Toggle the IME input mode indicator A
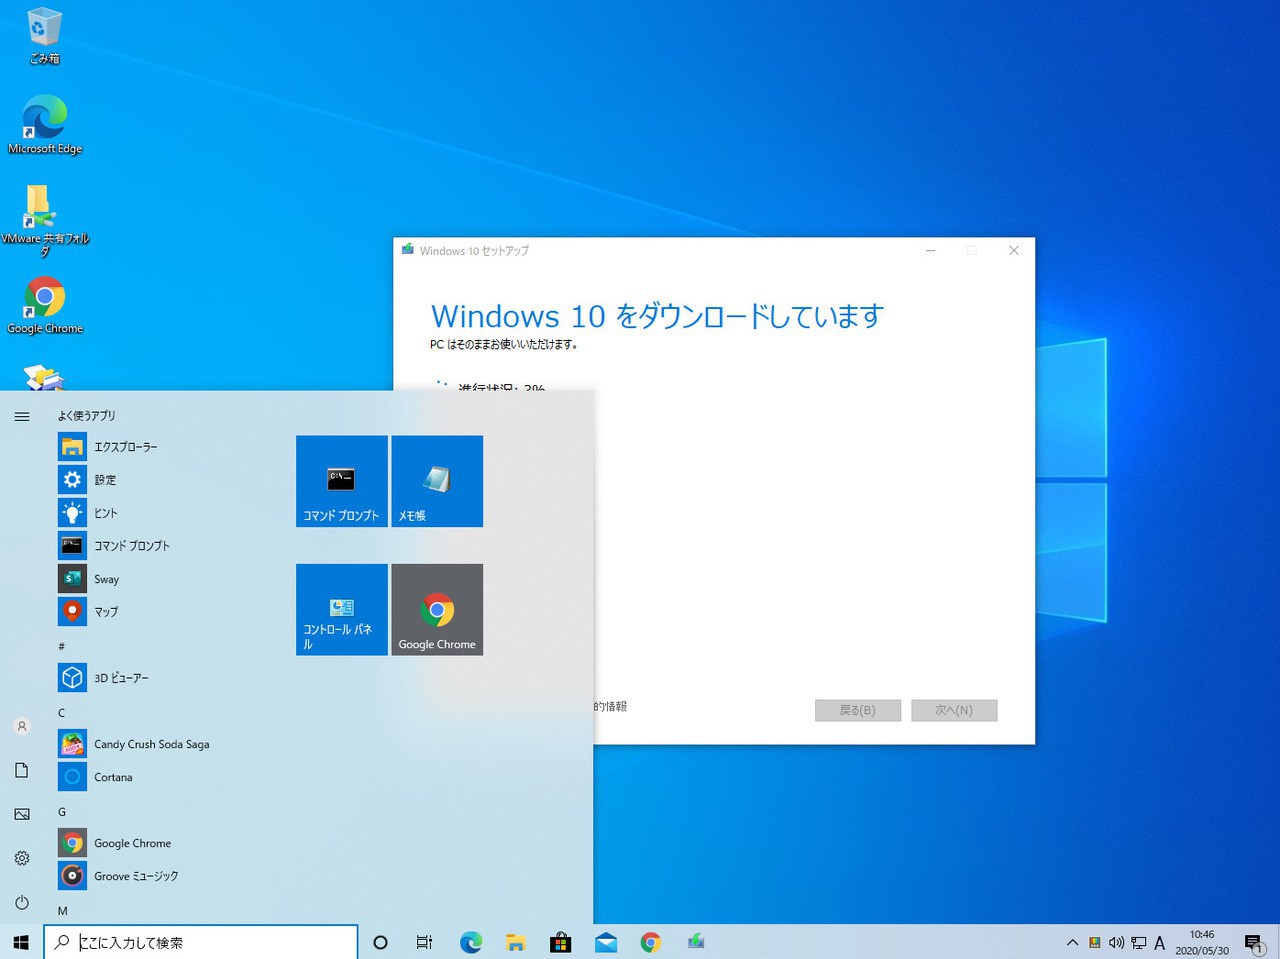Viewport: 1280px width, 959px height. (1160, 942)
